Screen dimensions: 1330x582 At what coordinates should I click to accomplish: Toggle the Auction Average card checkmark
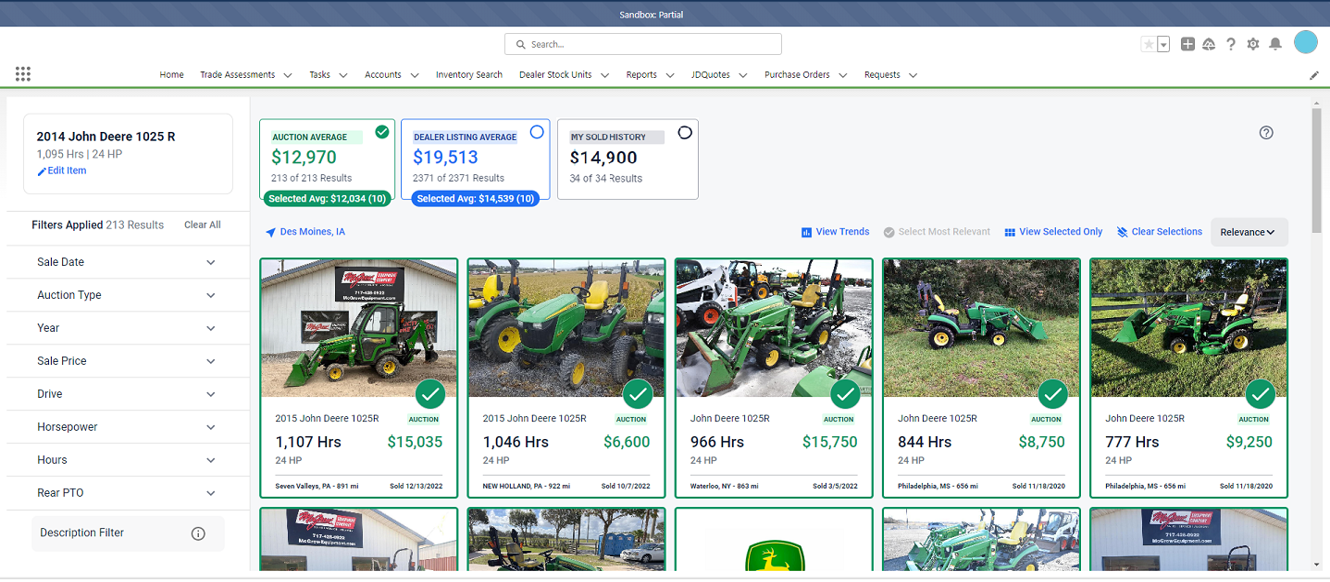382,132
